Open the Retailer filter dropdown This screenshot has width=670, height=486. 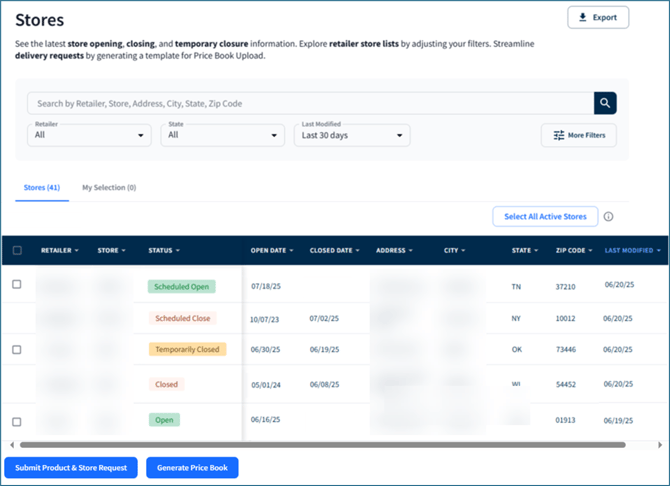click(x=89, y=135)
